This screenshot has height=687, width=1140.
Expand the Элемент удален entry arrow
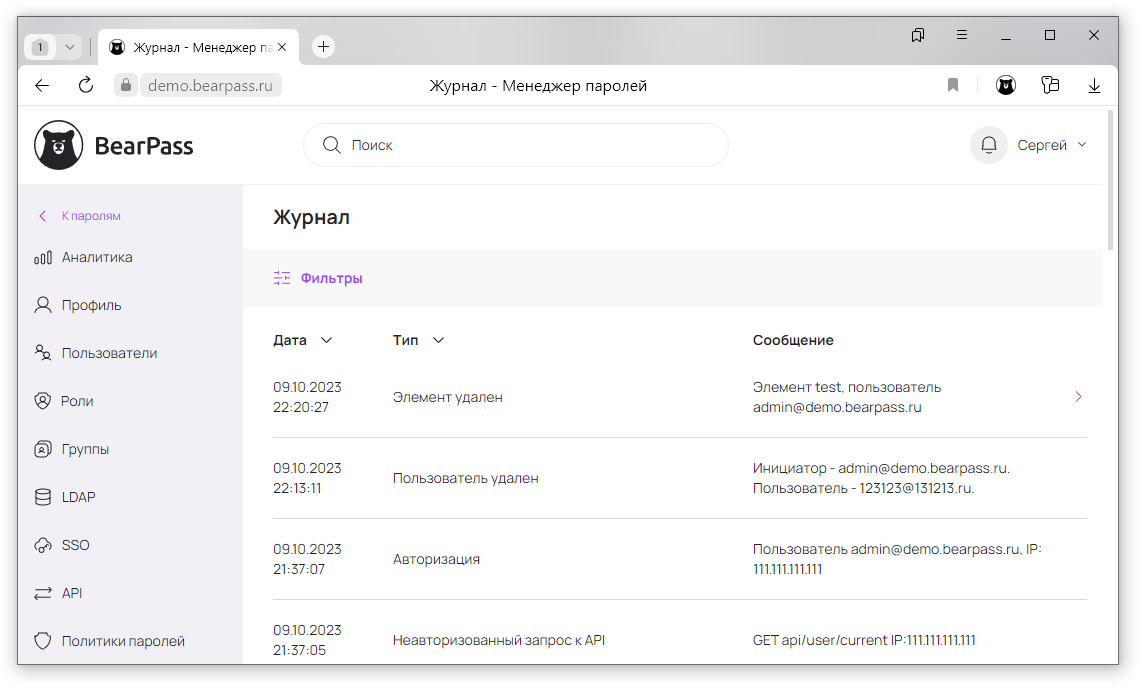(1078, 397)
